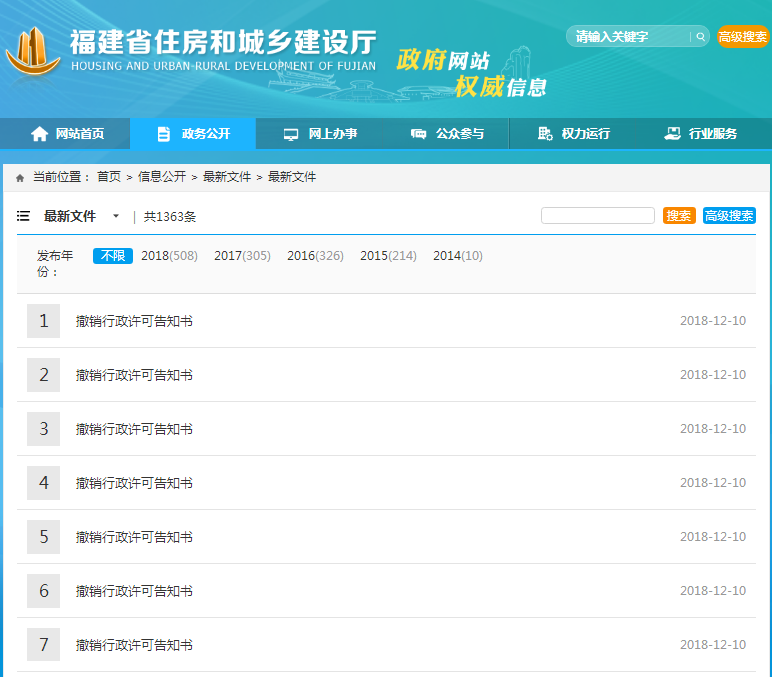The width and height of the screenshot is (772, 677).
Task: Open the 行业服务 nav tab
Action: (703, 133)
